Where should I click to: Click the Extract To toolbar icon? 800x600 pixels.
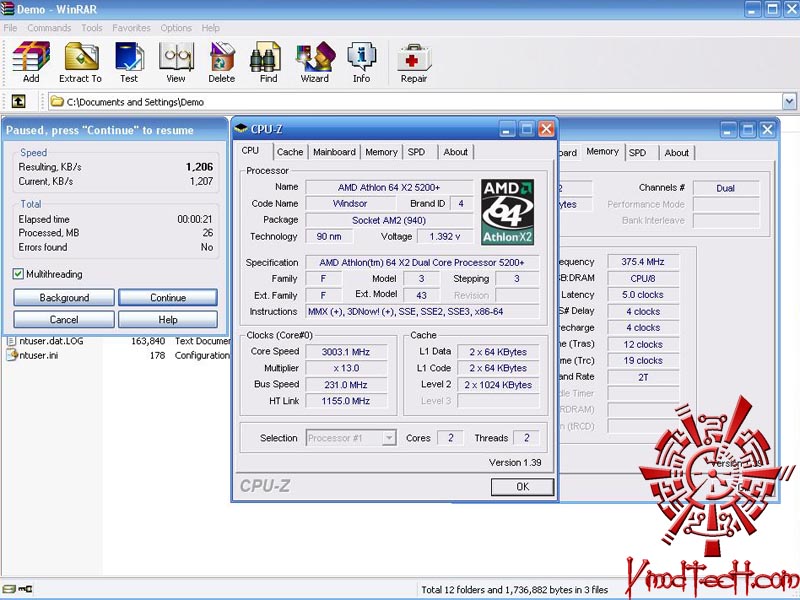(x=81, y=62)
